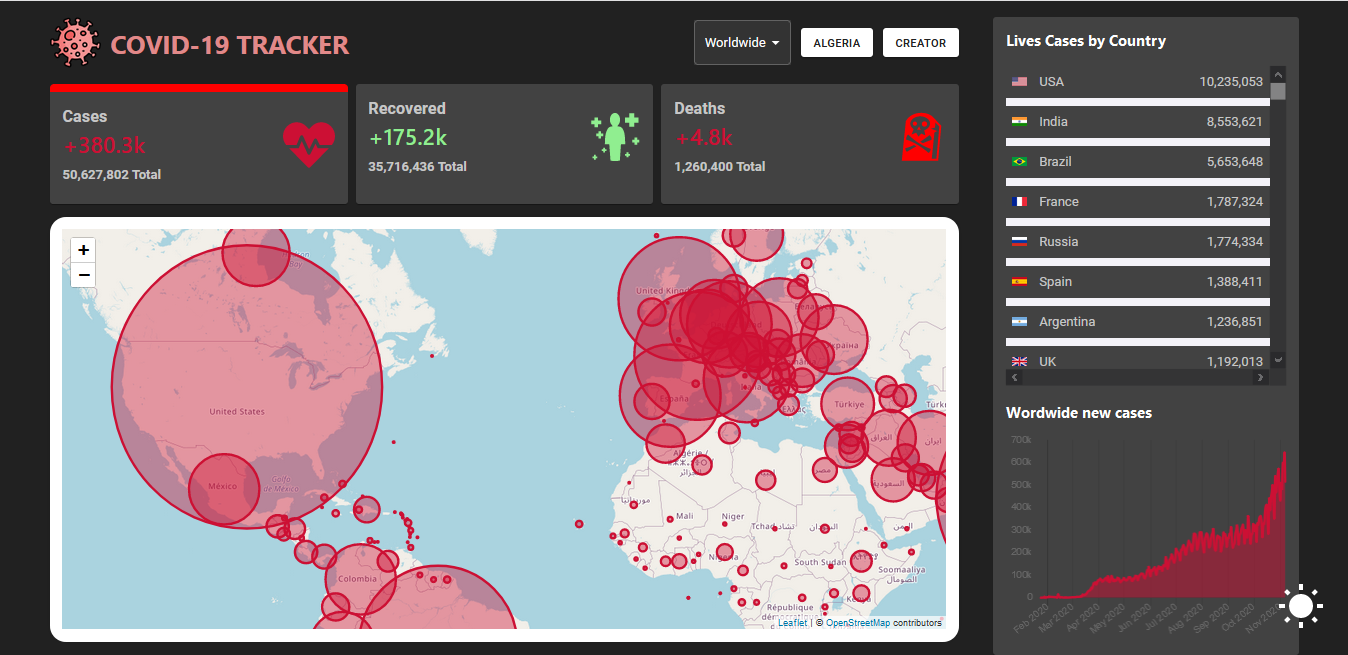
Task: Click India case count 8,553,621
Action: point(1235,122)
